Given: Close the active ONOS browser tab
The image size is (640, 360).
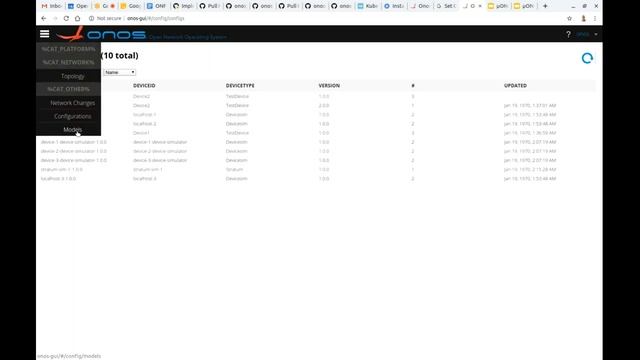Looking at the screenshot, I should coord(480,6).
